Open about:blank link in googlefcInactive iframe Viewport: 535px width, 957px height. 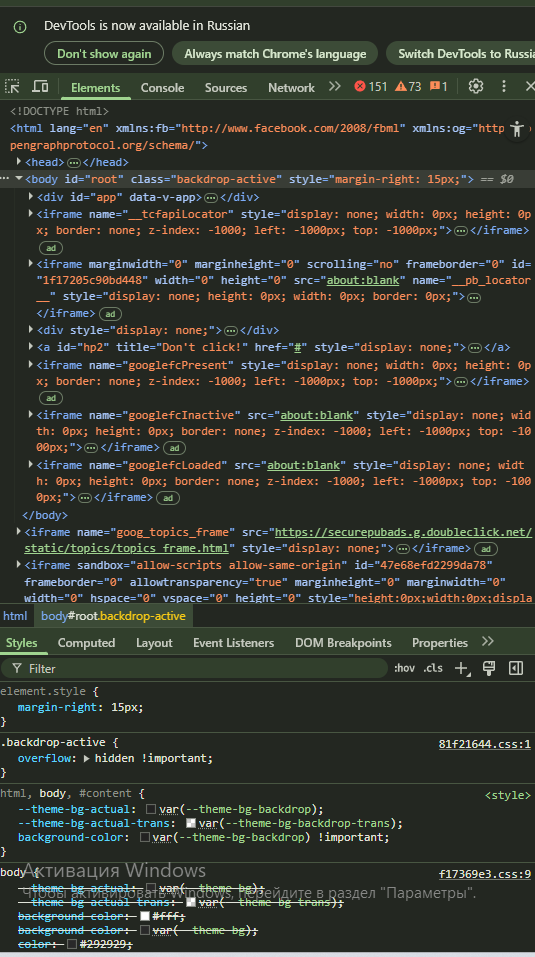coord(317,415)
